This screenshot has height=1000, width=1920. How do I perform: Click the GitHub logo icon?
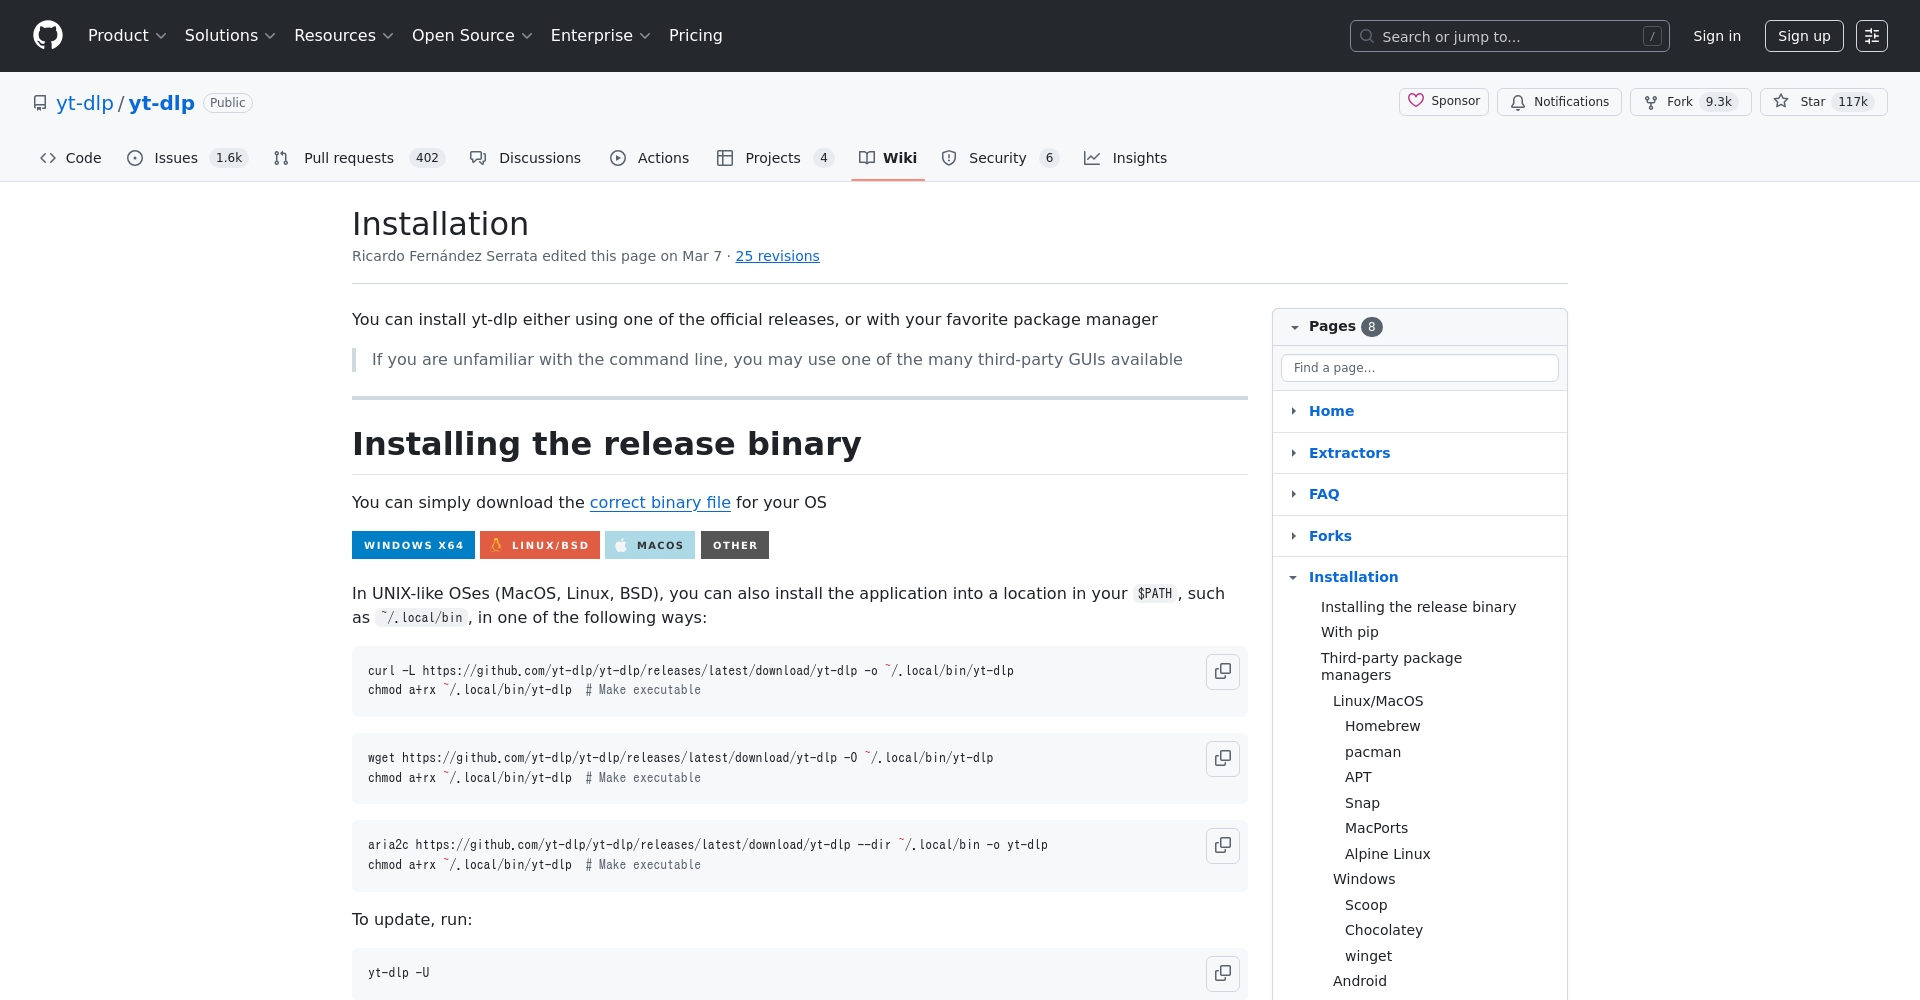pos(48,36)
